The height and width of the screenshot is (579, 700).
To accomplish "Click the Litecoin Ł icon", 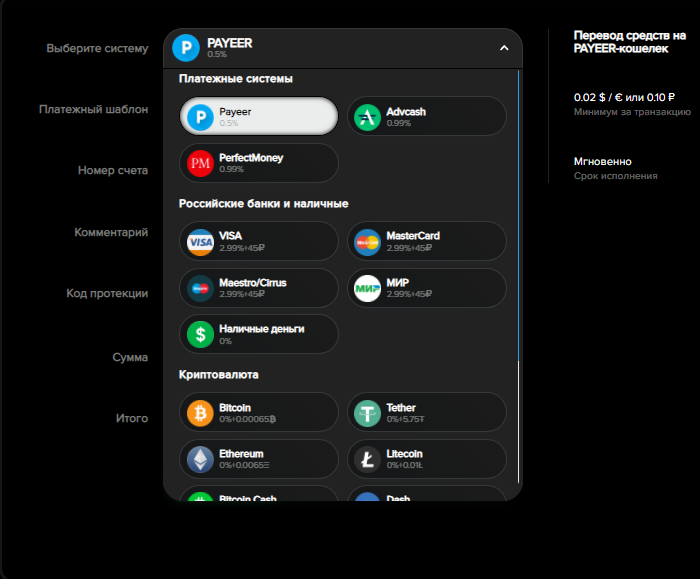I will tap(367, 459).
